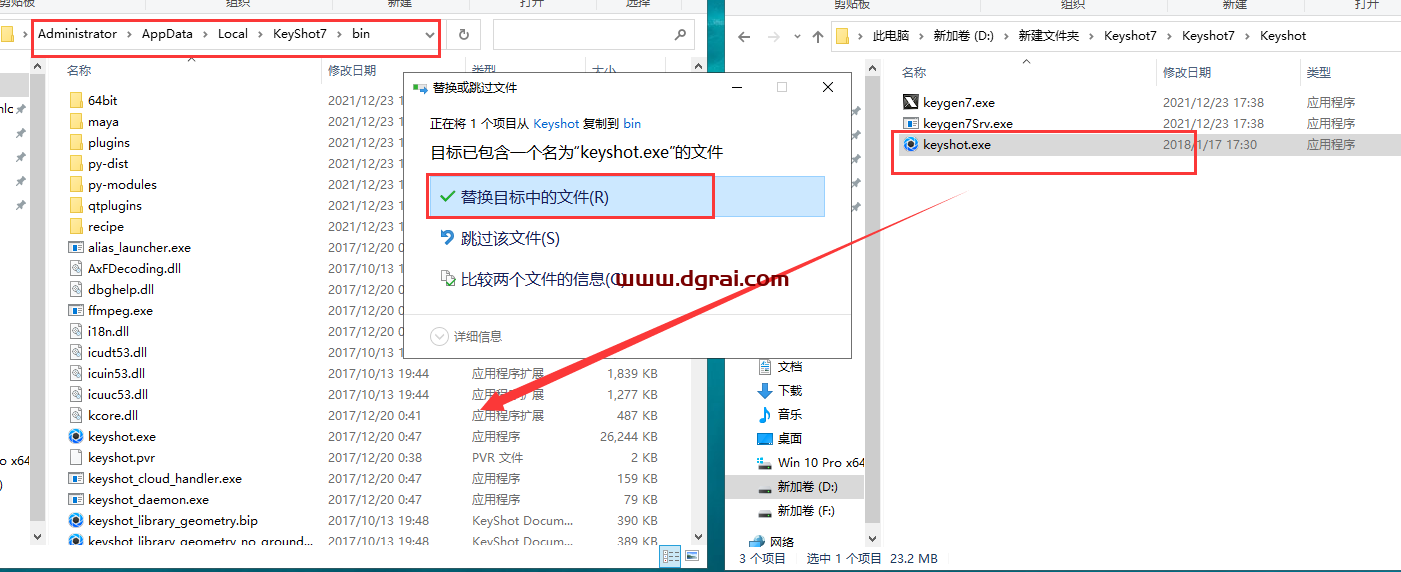
Task: Open 文档 in right navigation pane
Action: pos(790,366)
